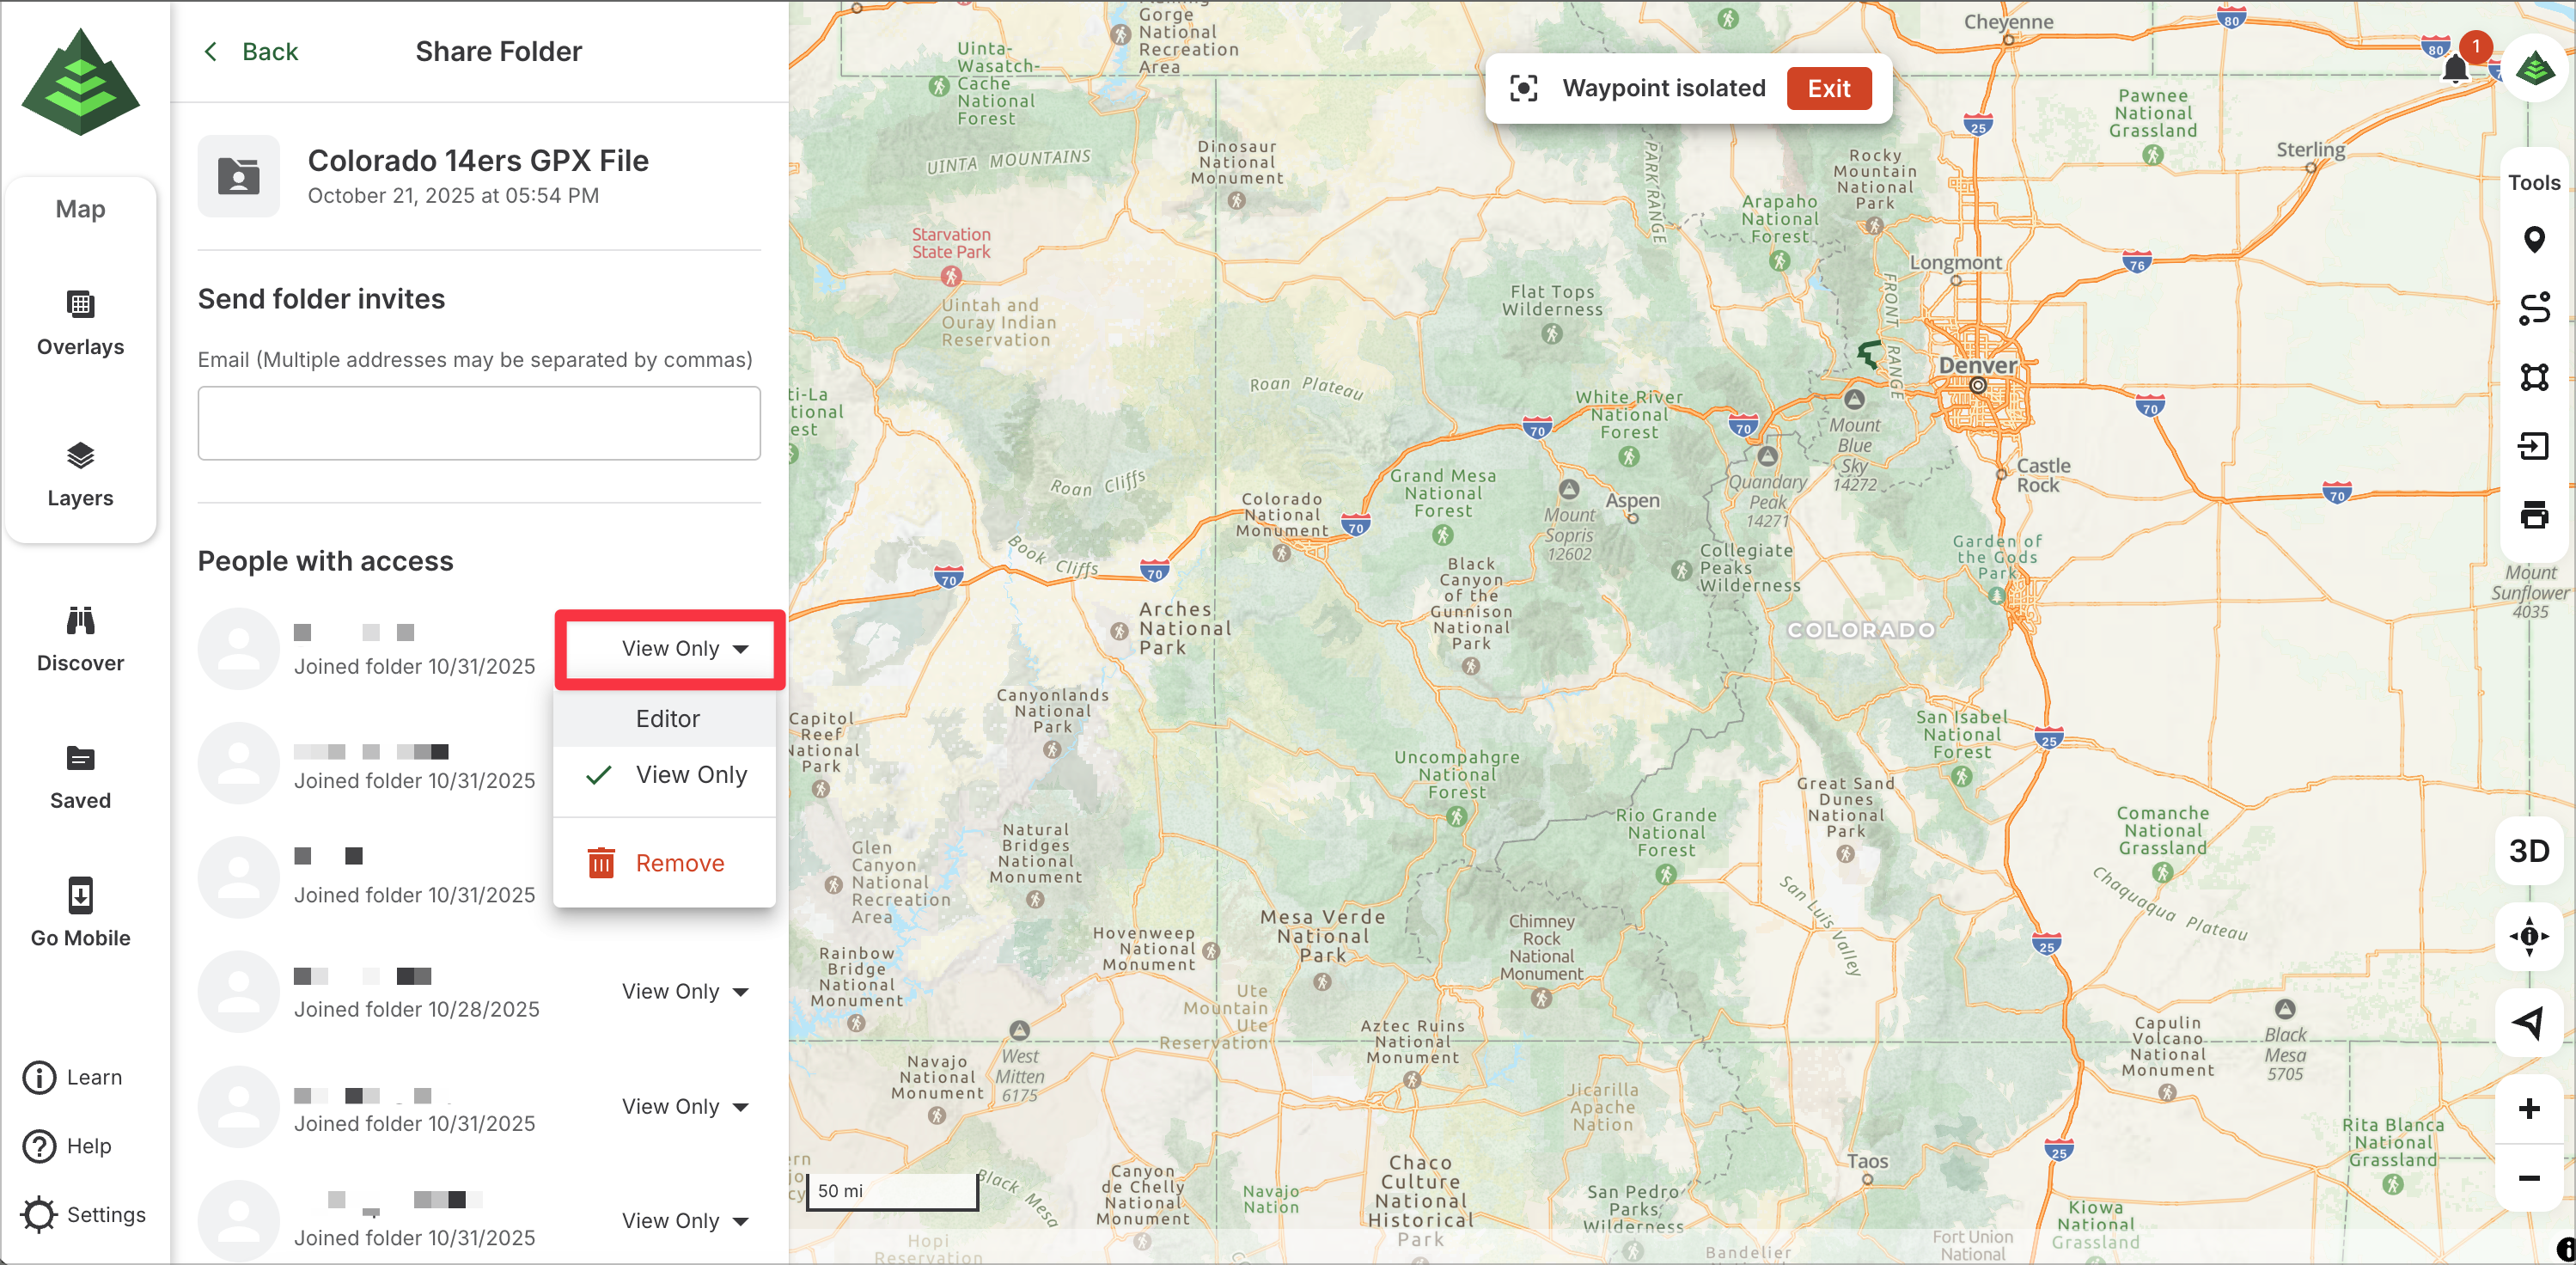
Task: Select the route drawing tool icon
Action: (2533, 308)
